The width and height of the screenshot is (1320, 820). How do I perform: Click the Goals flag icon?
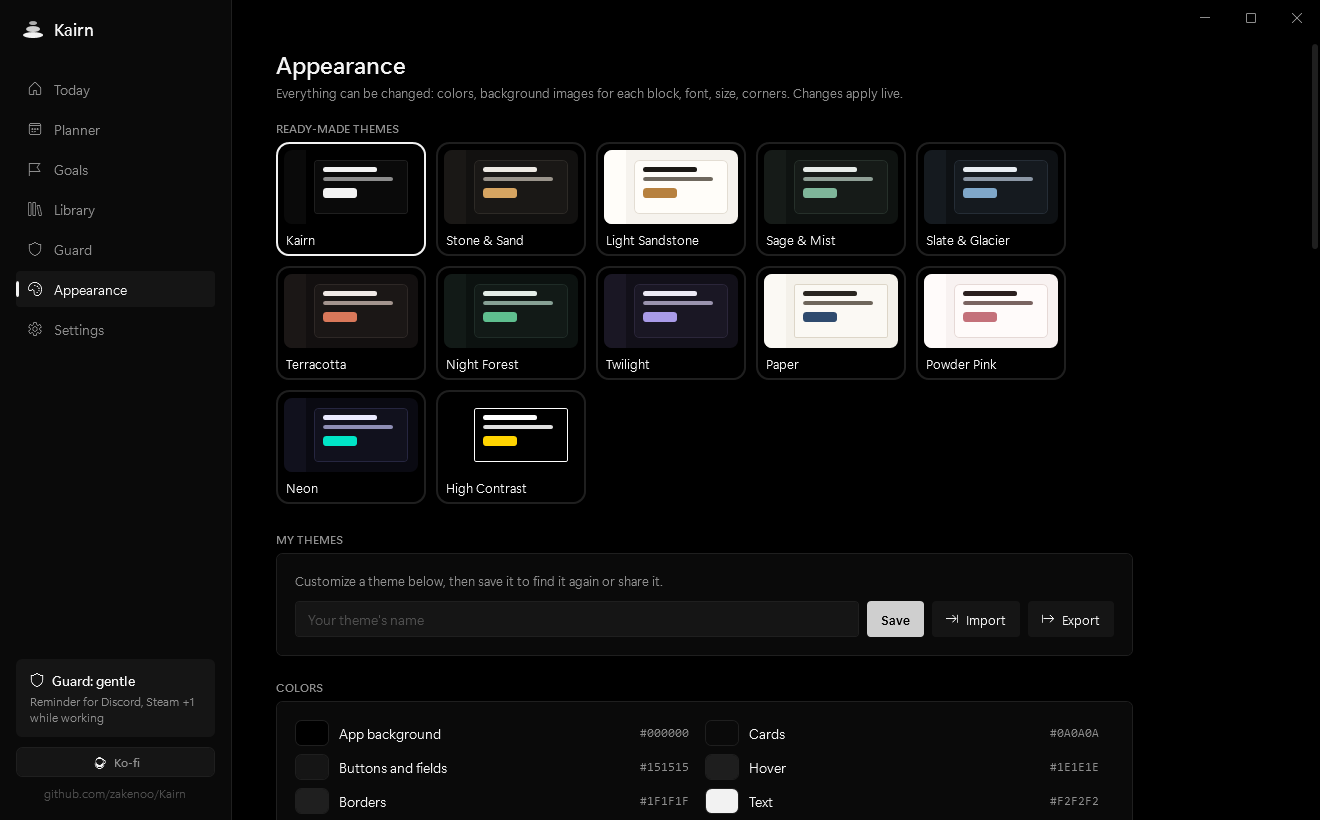pos(35,169)
